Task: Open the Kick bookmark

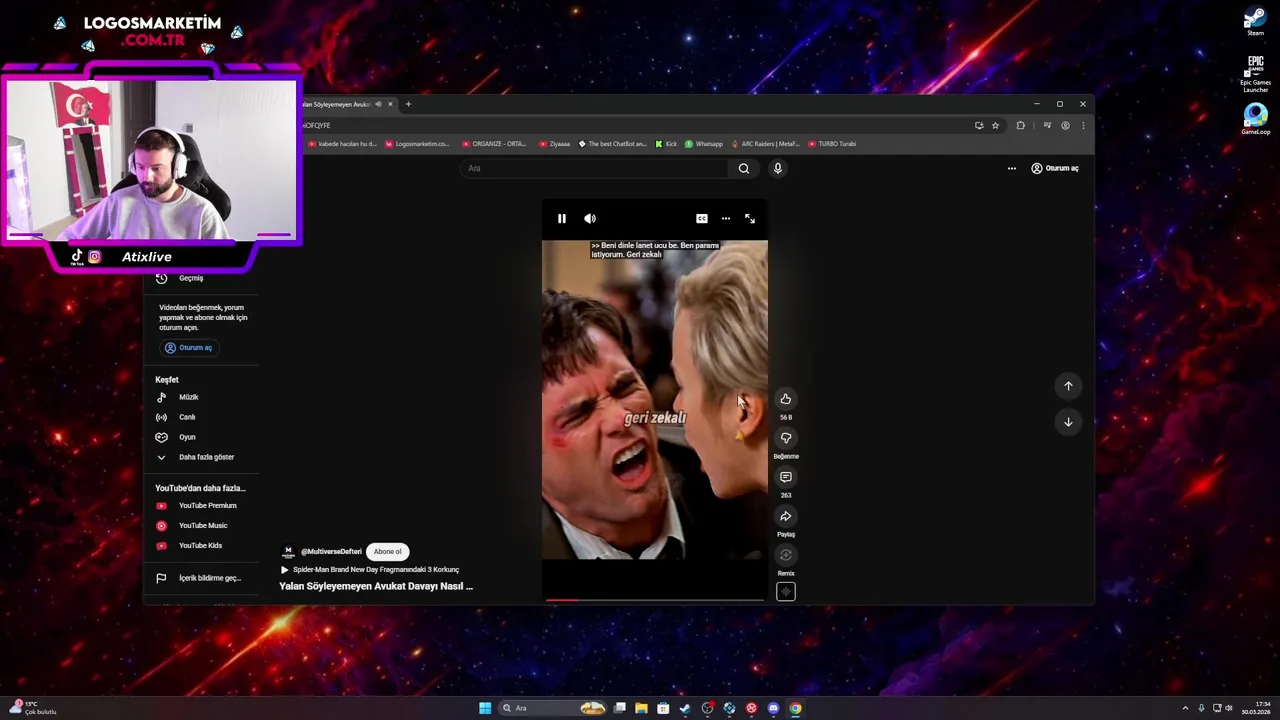Action: (666, 144)
